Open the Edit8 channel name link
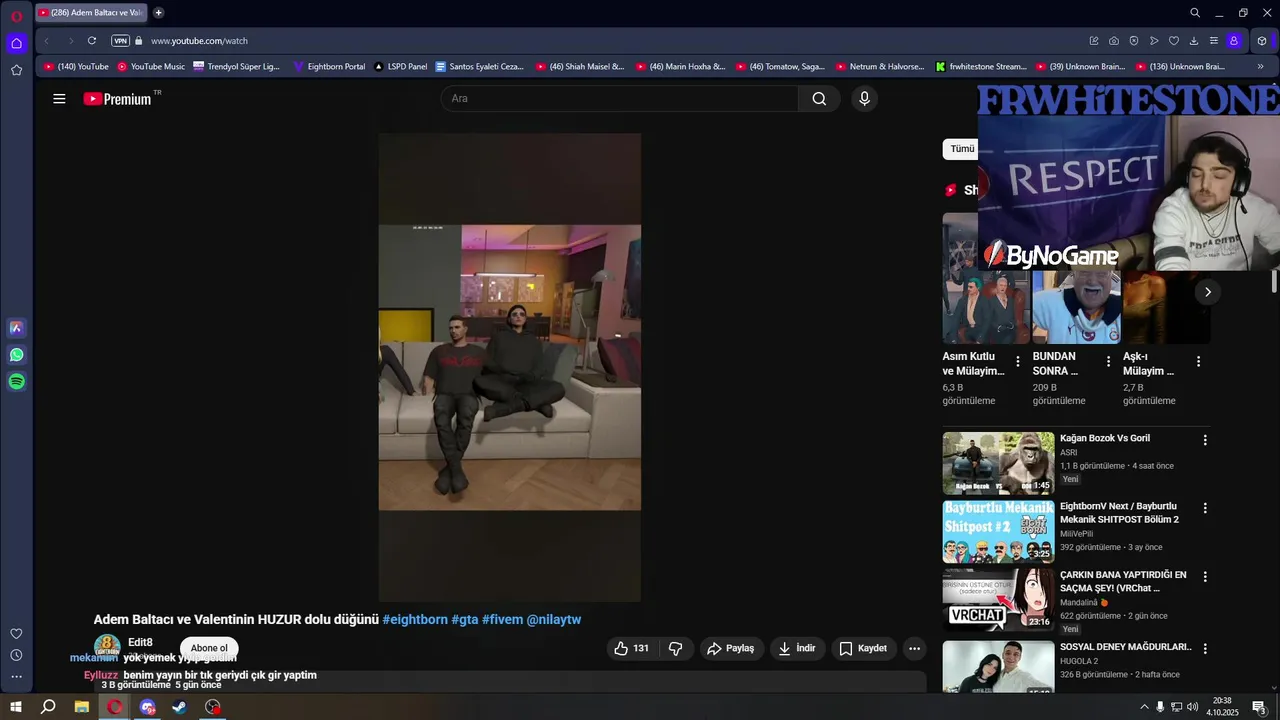Screen dimensions: 1280x720 (x=140, y=642)
